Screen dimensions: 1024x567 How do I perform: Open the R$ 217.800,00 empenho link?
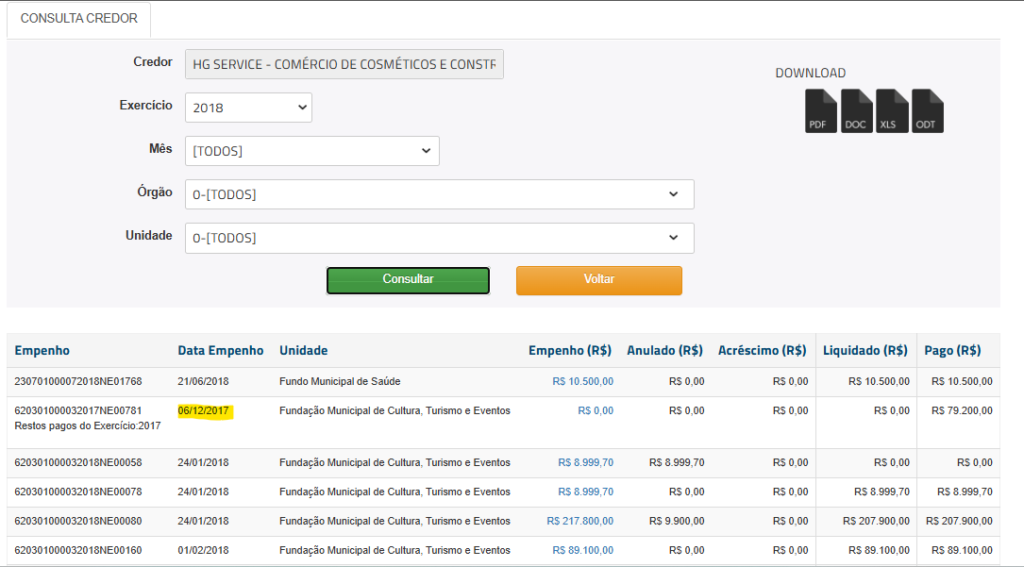[x=580, y=521]
